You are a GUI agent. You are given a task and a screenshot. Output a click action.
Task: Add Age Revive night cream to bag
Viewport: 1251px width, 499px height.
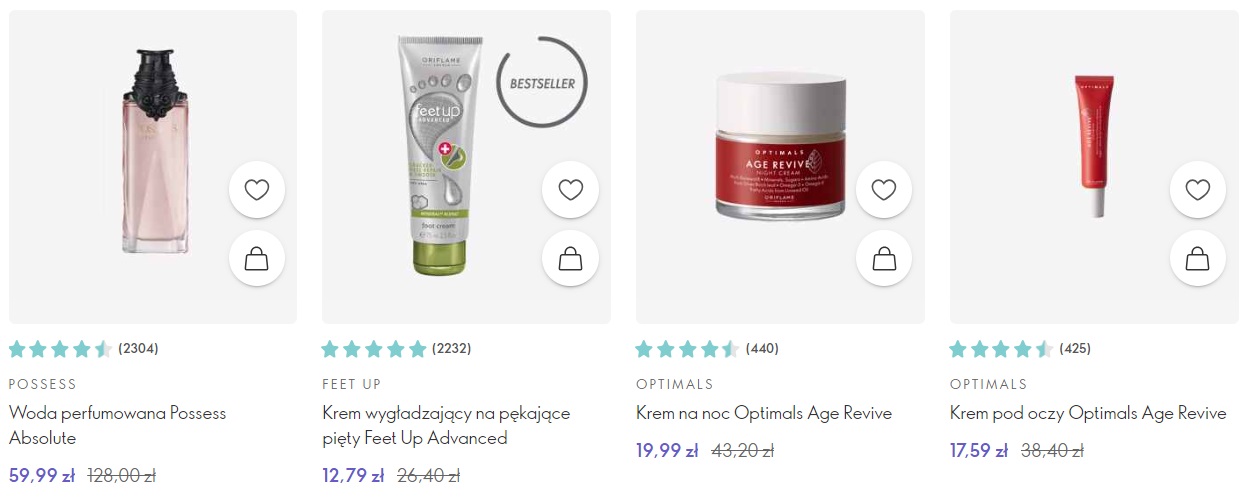884,259
